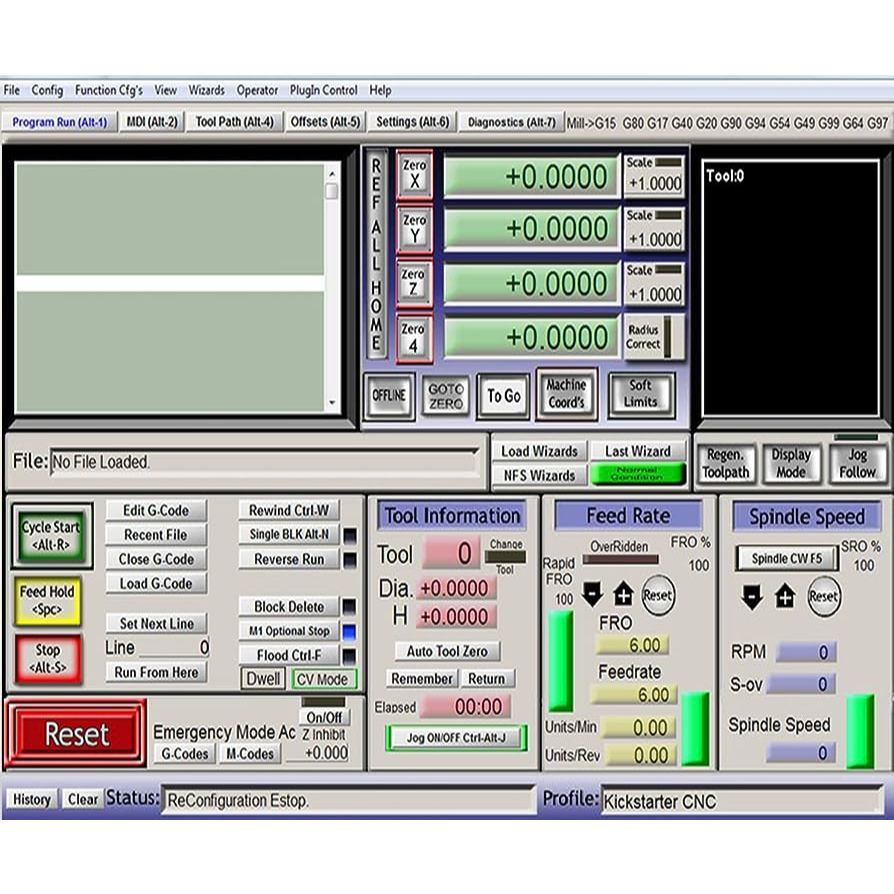The height and width of the screenshot is (894, 894).
Task: Click the Zero X axis button
Action: tap(414, 175)
